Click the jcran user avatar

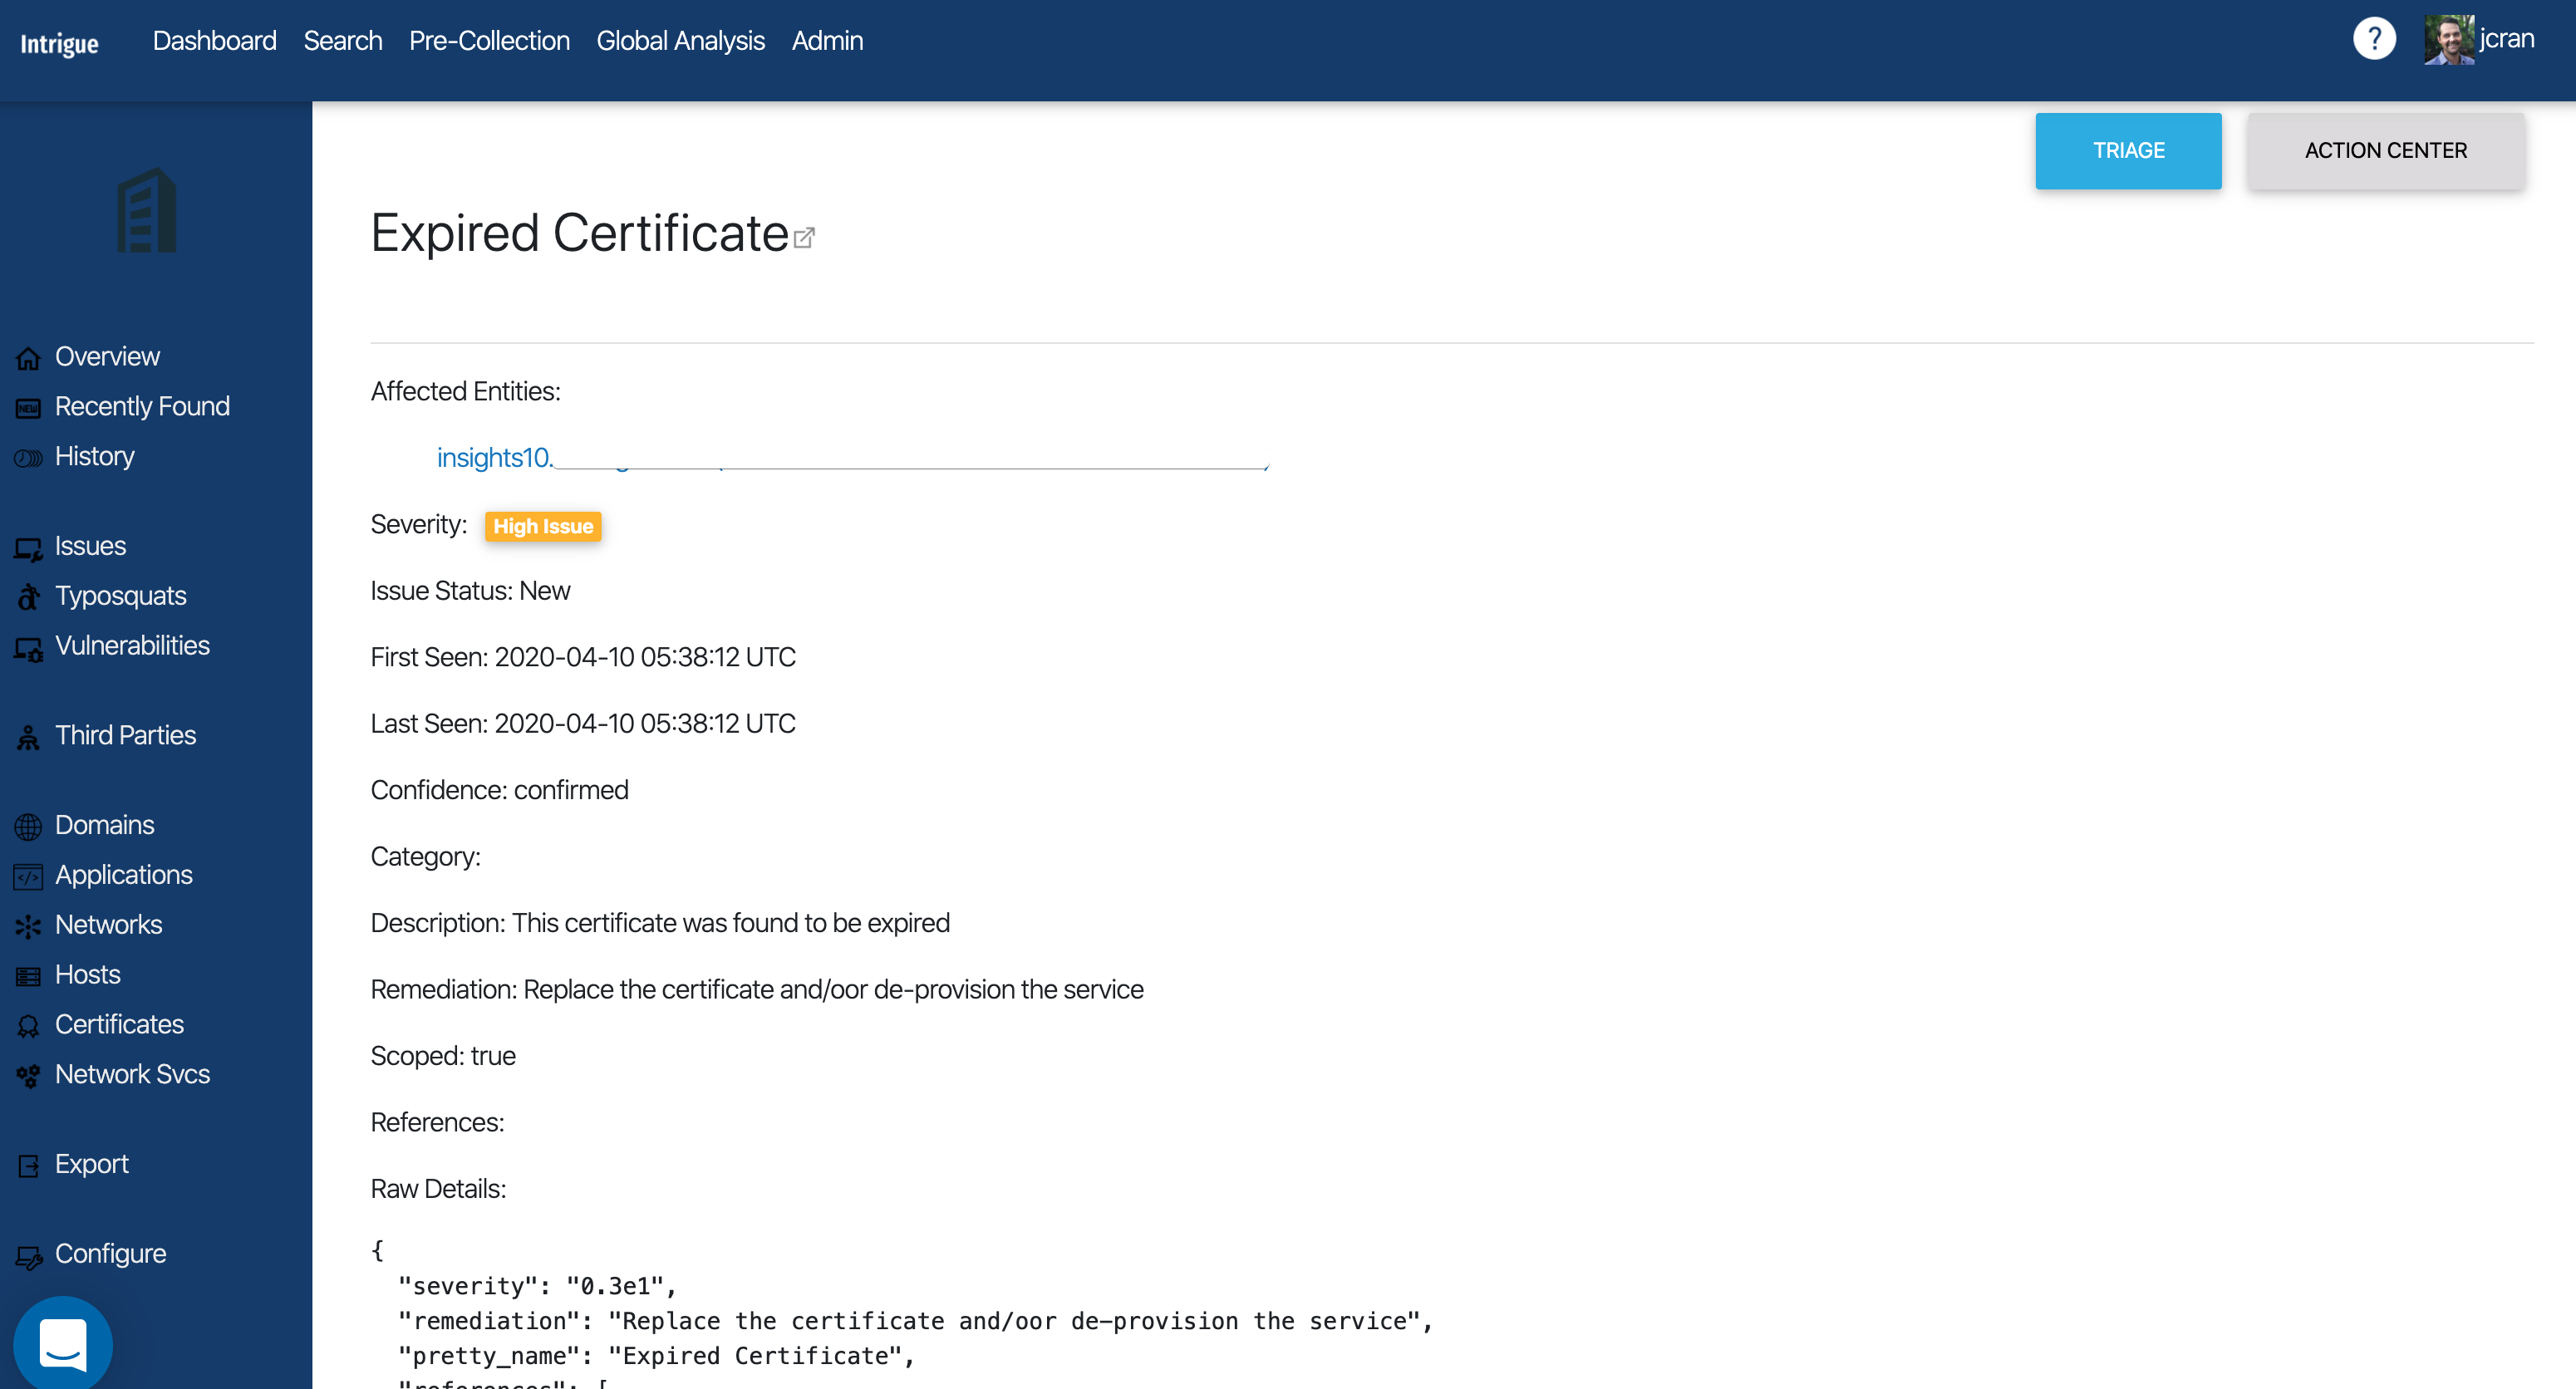pyautogui.click(x=2448, y=40)
